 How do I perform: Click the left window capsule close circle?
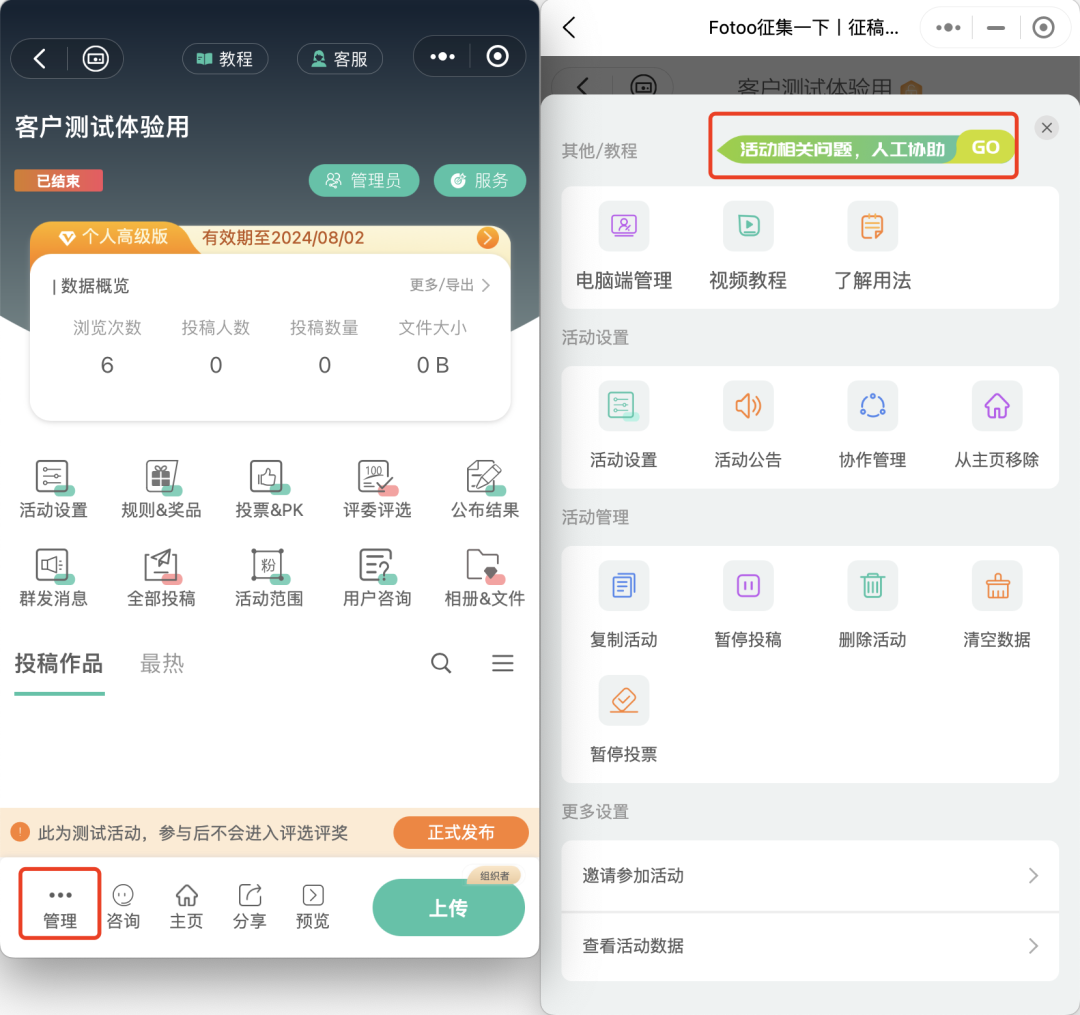[497, 56]
